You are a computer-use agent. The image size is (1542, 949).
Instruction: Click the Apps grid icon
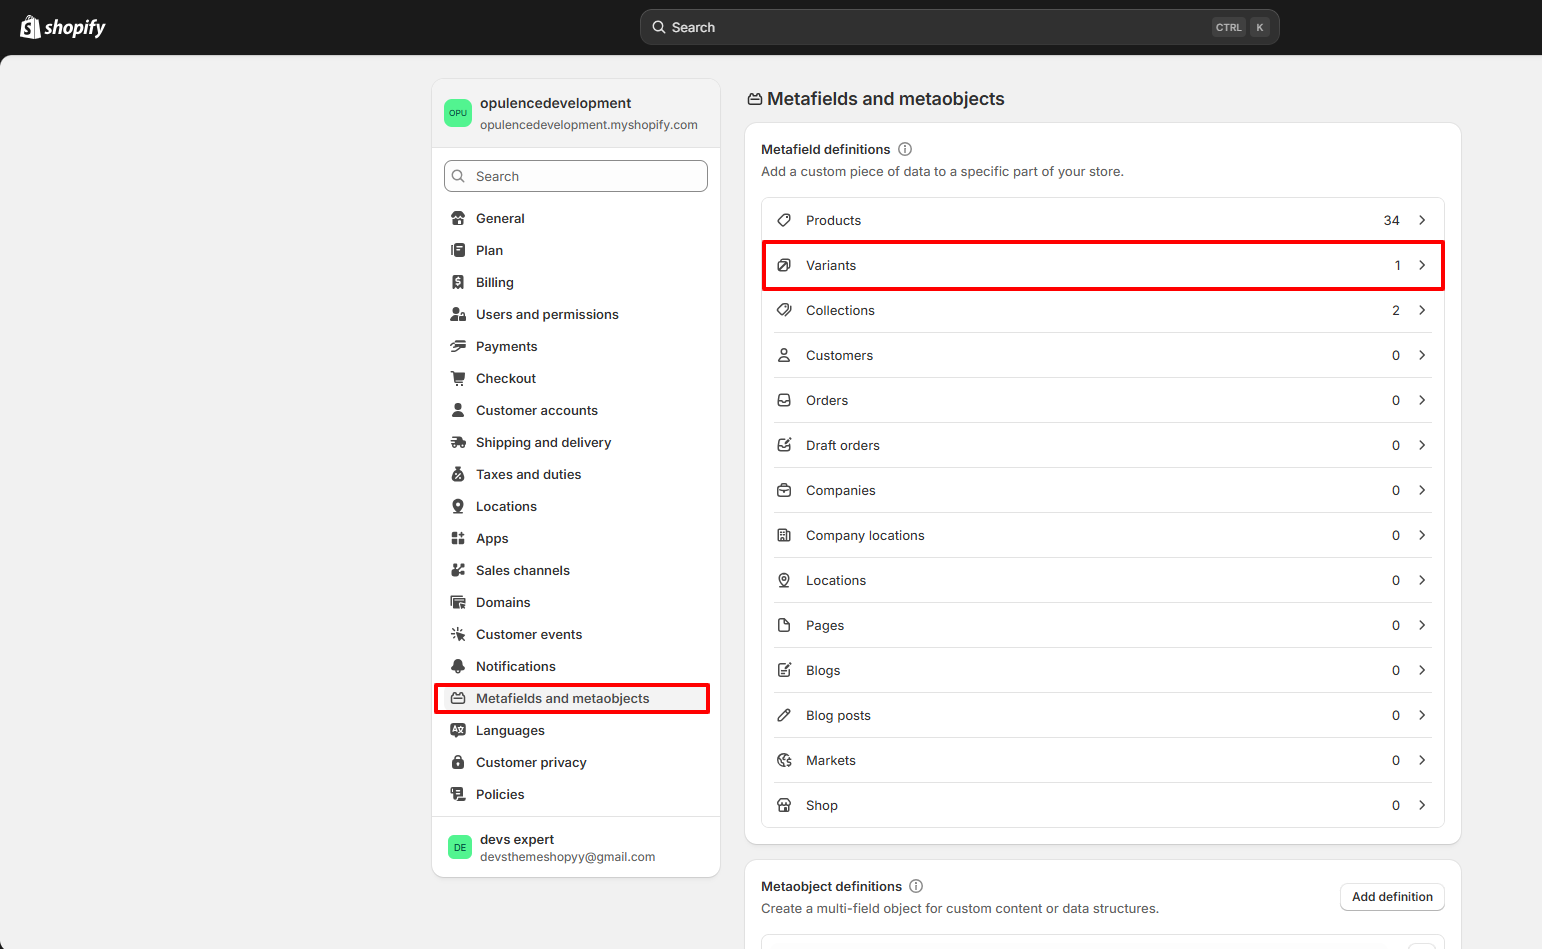point(458,538)
